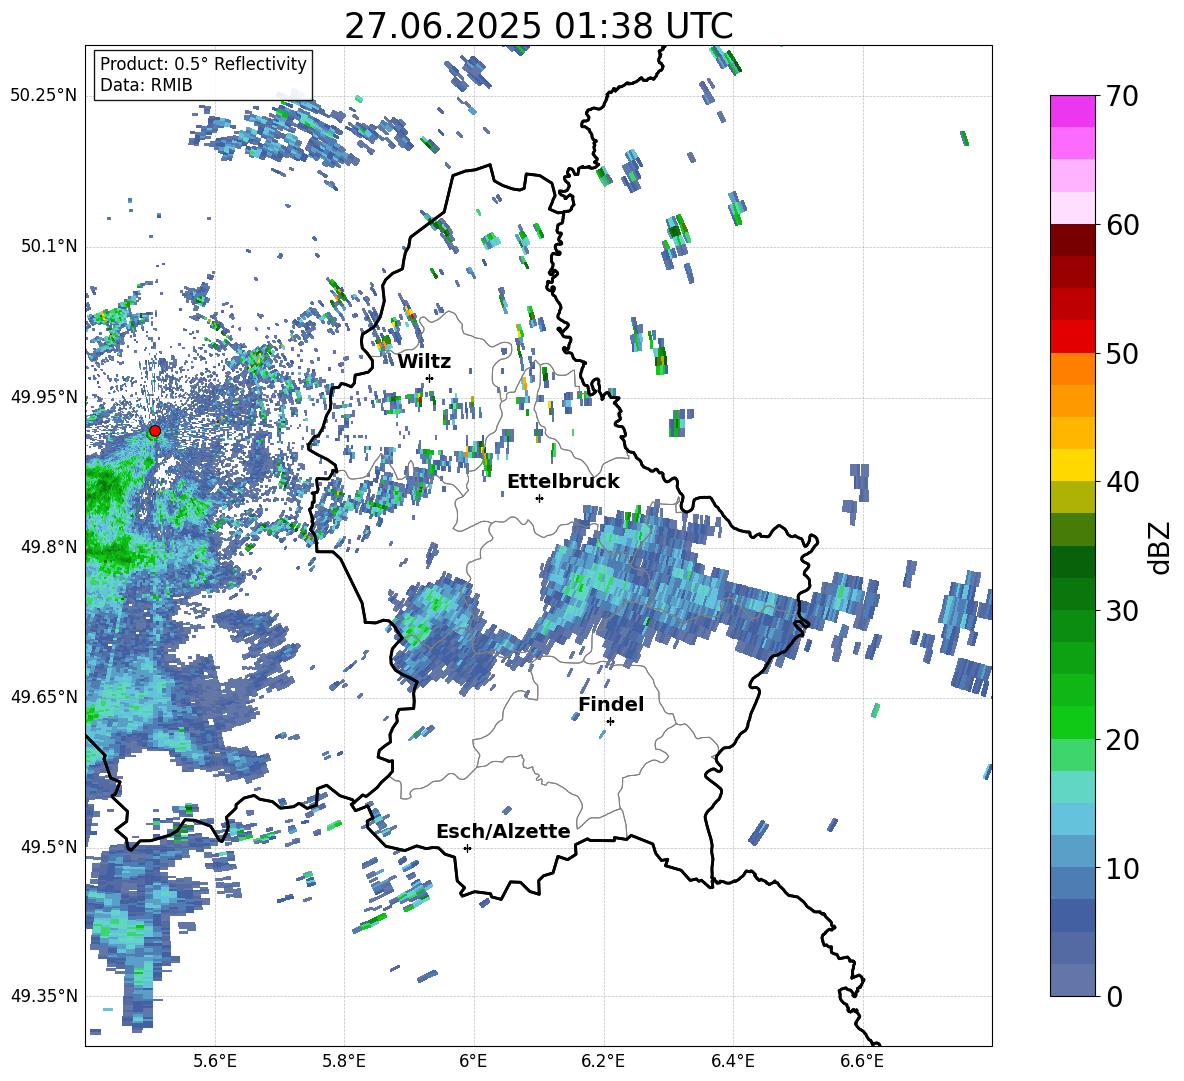
Task: Click the 6.2°E longitude label
Action: [603, 1061]
